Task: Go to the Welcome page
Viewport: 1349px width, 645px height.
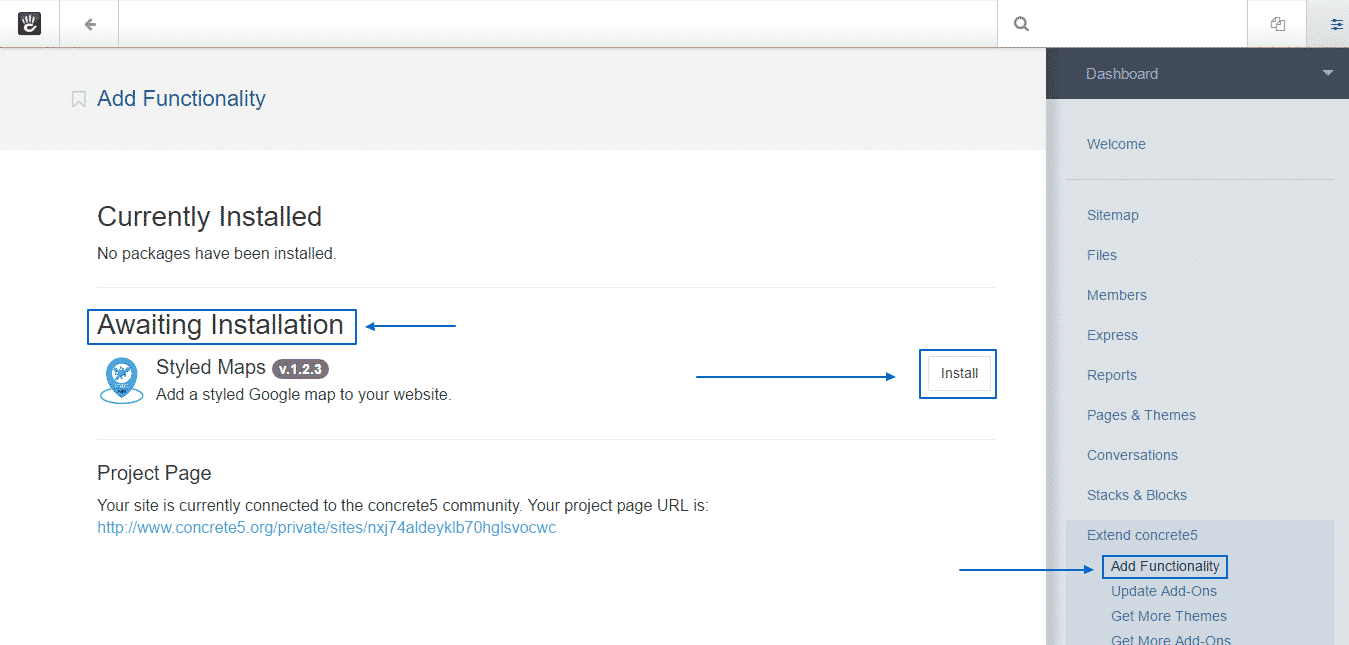Action: coord(1116,144)
